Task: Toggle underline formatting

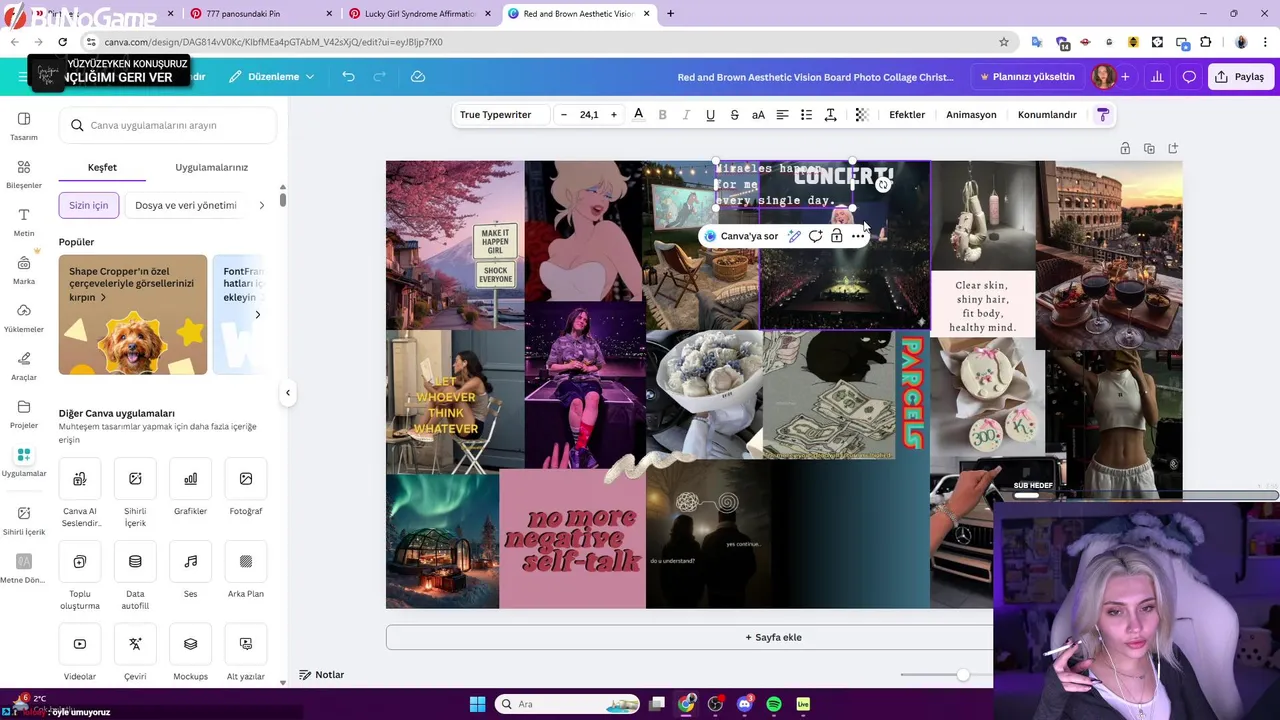Action: point(710,114)
